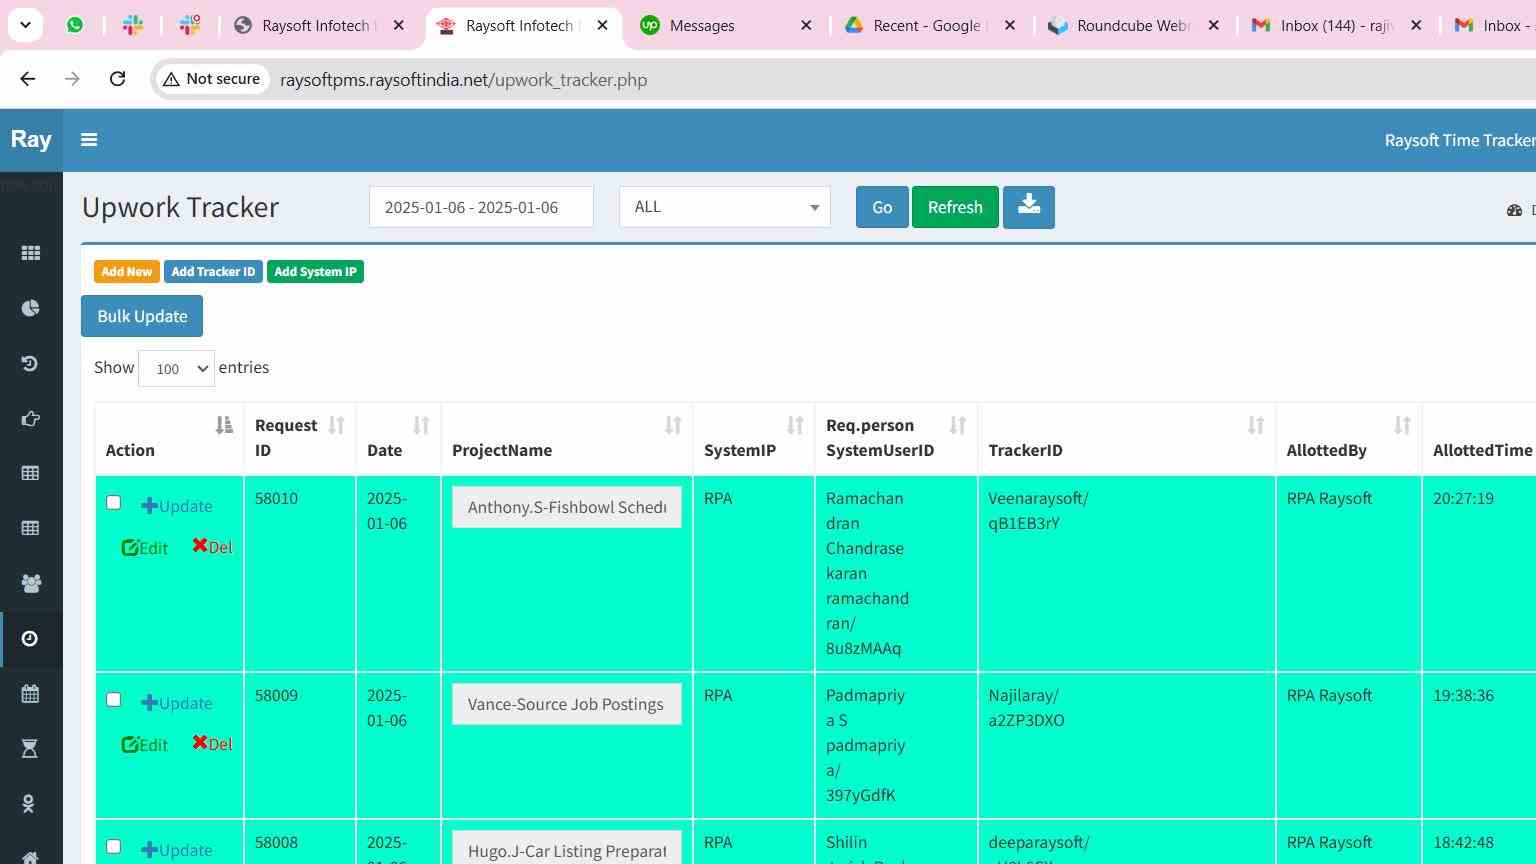Viewport: 1536px width, 864px height.
Task: Click the hourglass sidebar icon
Action: point(31,748)
